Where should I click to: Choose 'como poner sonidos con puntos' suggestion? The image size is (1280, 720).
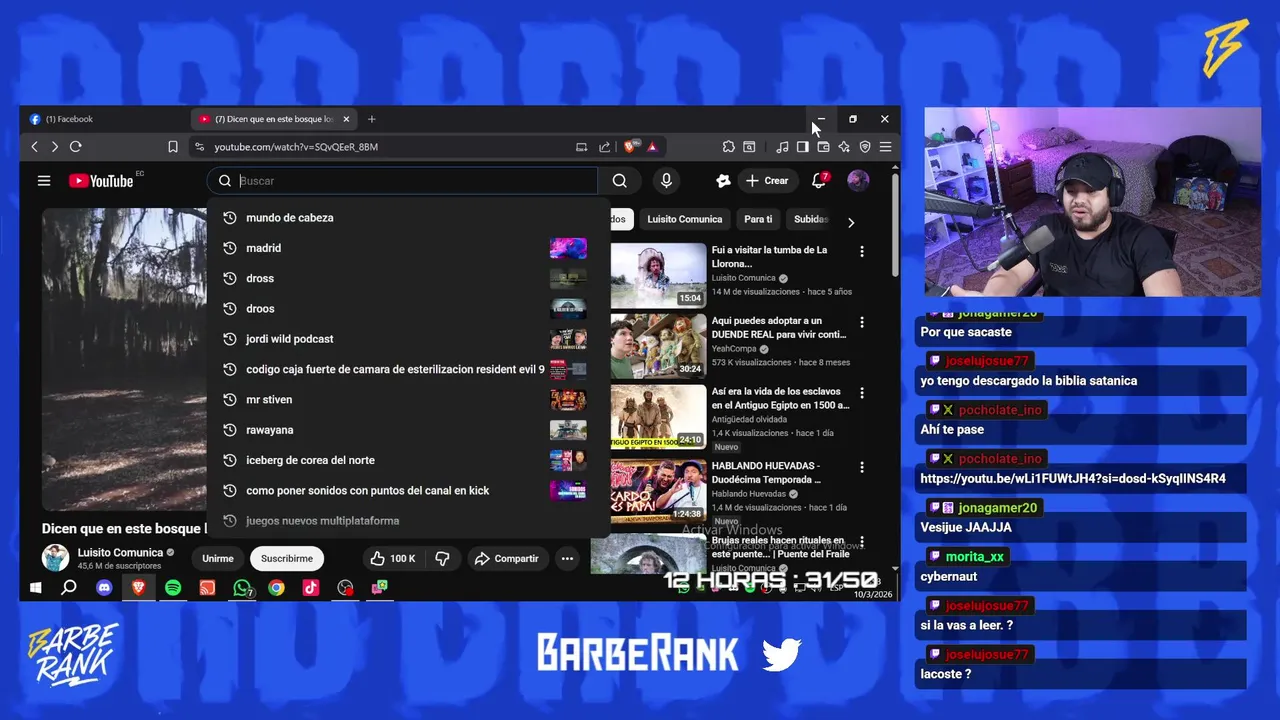tap(408, 491)
